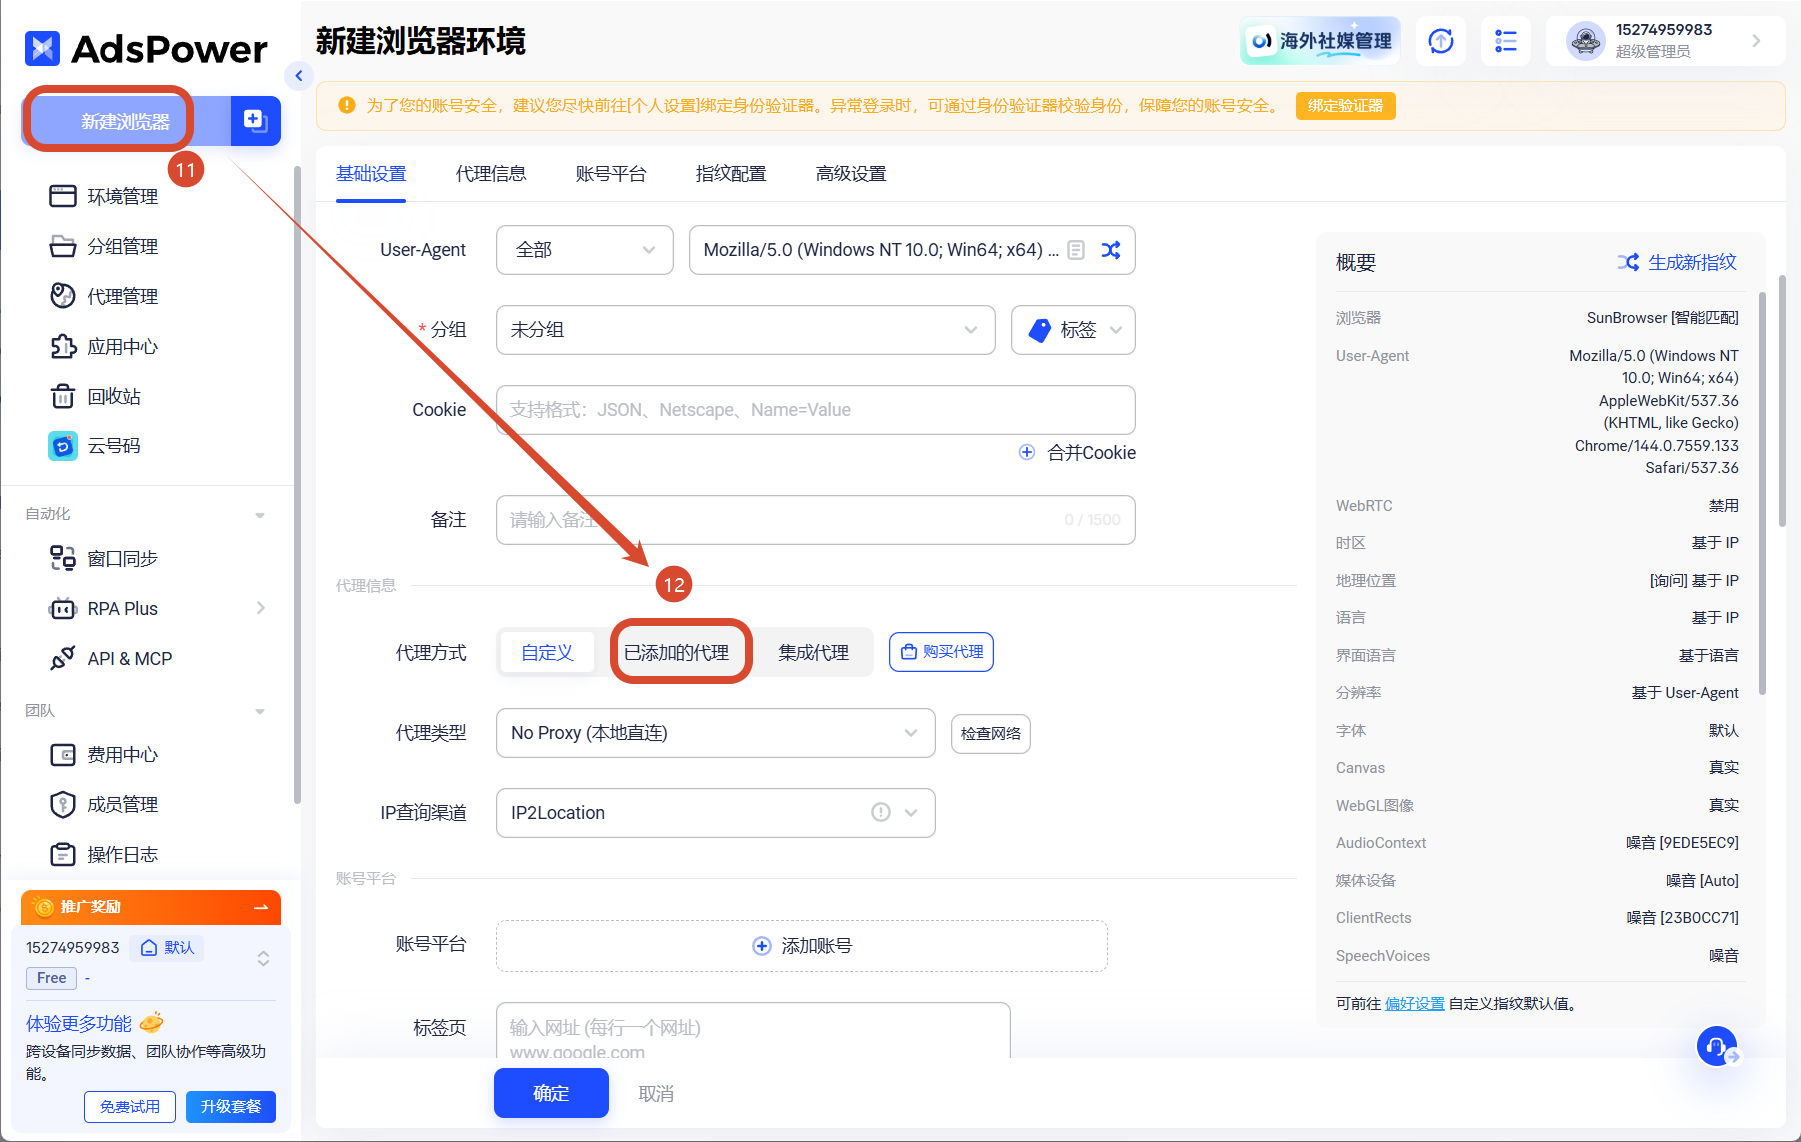
Task: Collapse the 自动化 sidebar section
Action: click(x=260, y=515)
